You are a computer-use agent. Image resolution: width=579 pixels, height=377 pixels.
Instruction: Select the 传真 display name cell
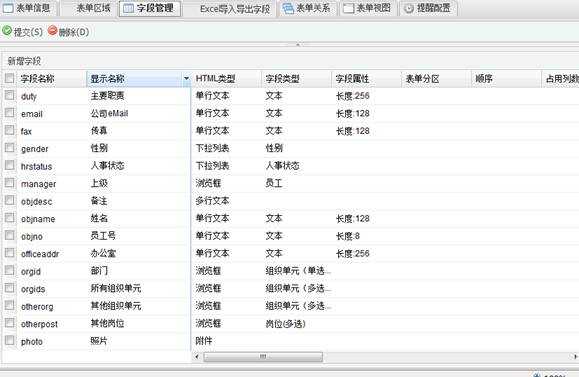point(99,130)
